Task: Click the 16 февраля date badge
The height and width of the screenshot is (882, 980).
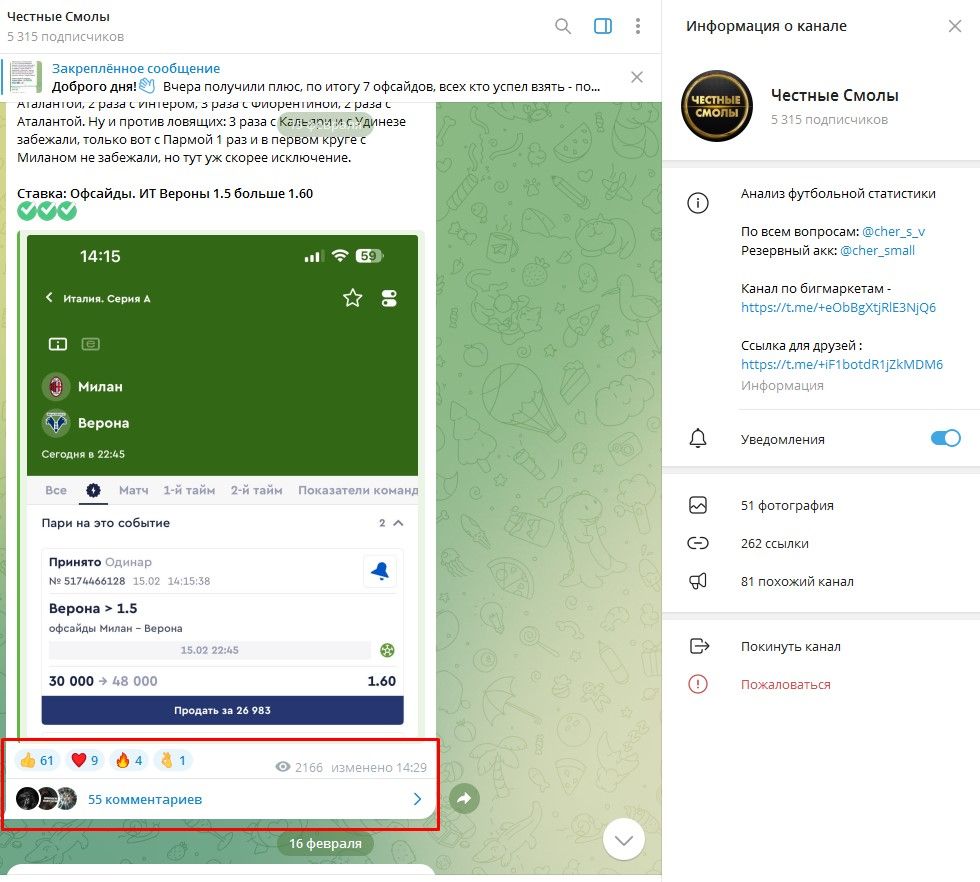Action: pos(326,843)
